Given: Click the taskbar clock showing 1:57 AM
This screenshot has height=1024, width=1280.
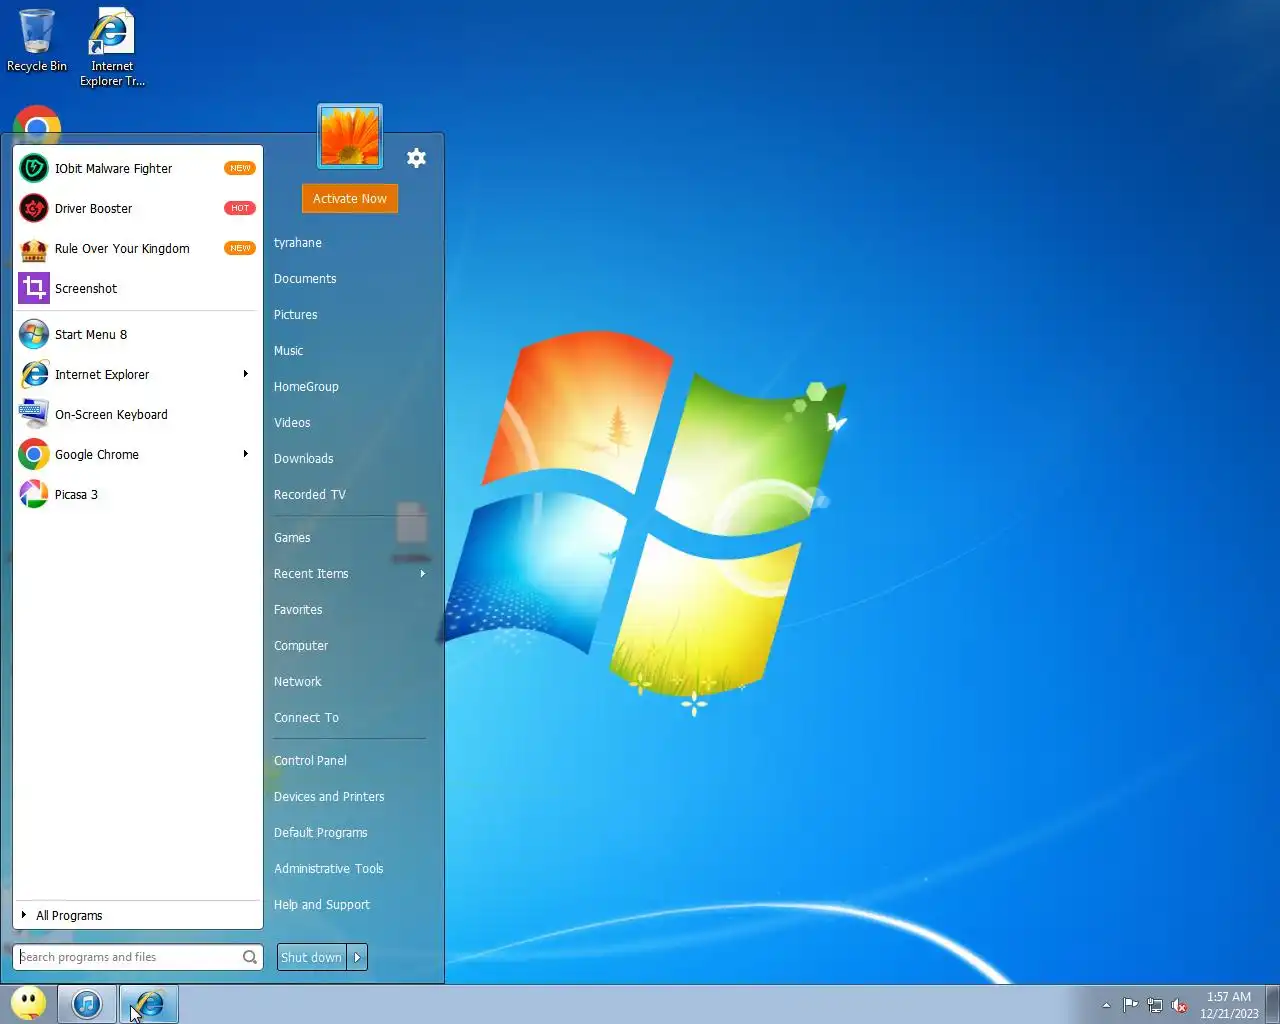Looking at the screenshot, I should point(1229,1005).
